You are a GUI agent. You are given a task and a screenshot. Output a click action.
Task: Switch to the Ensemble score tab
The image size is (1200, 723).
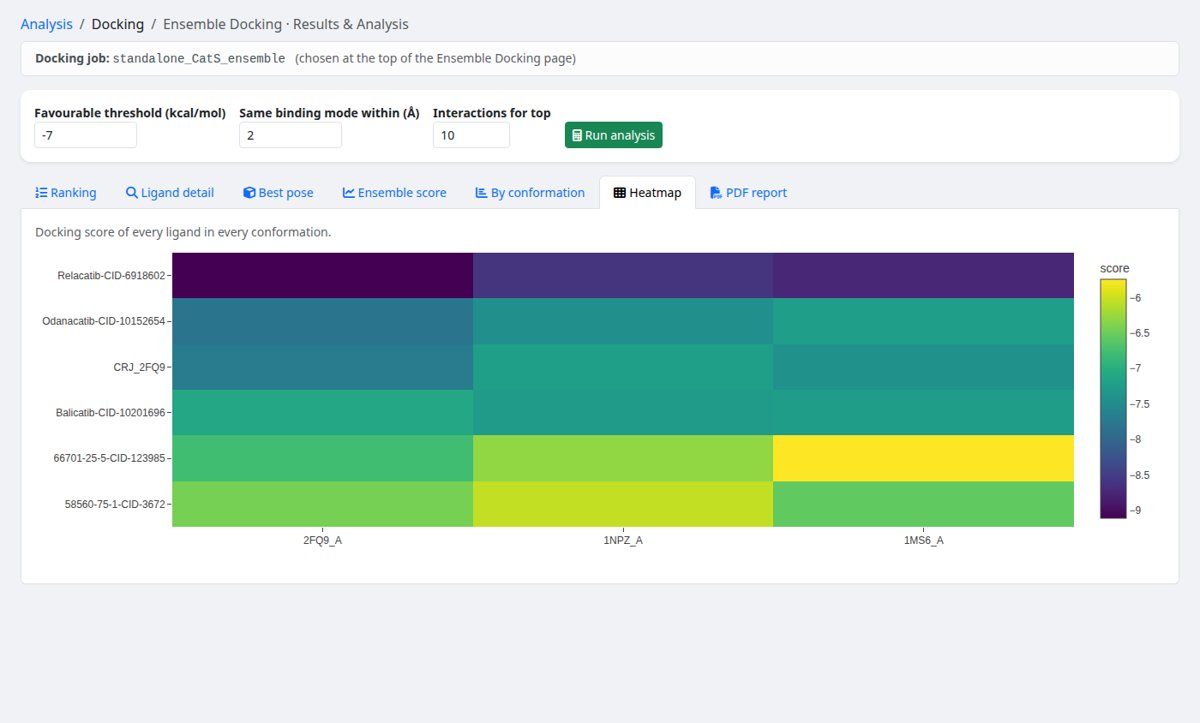394,193
